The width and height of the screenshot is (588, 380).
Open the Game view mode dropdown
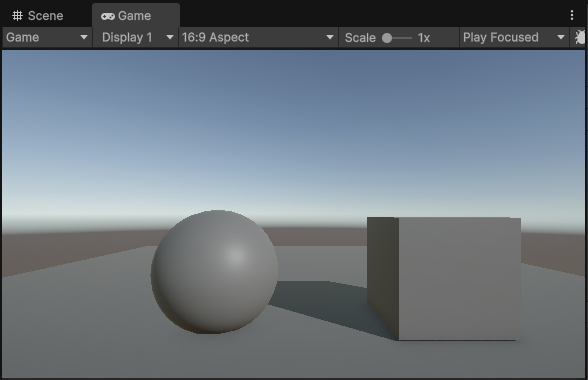click(47, 38)
